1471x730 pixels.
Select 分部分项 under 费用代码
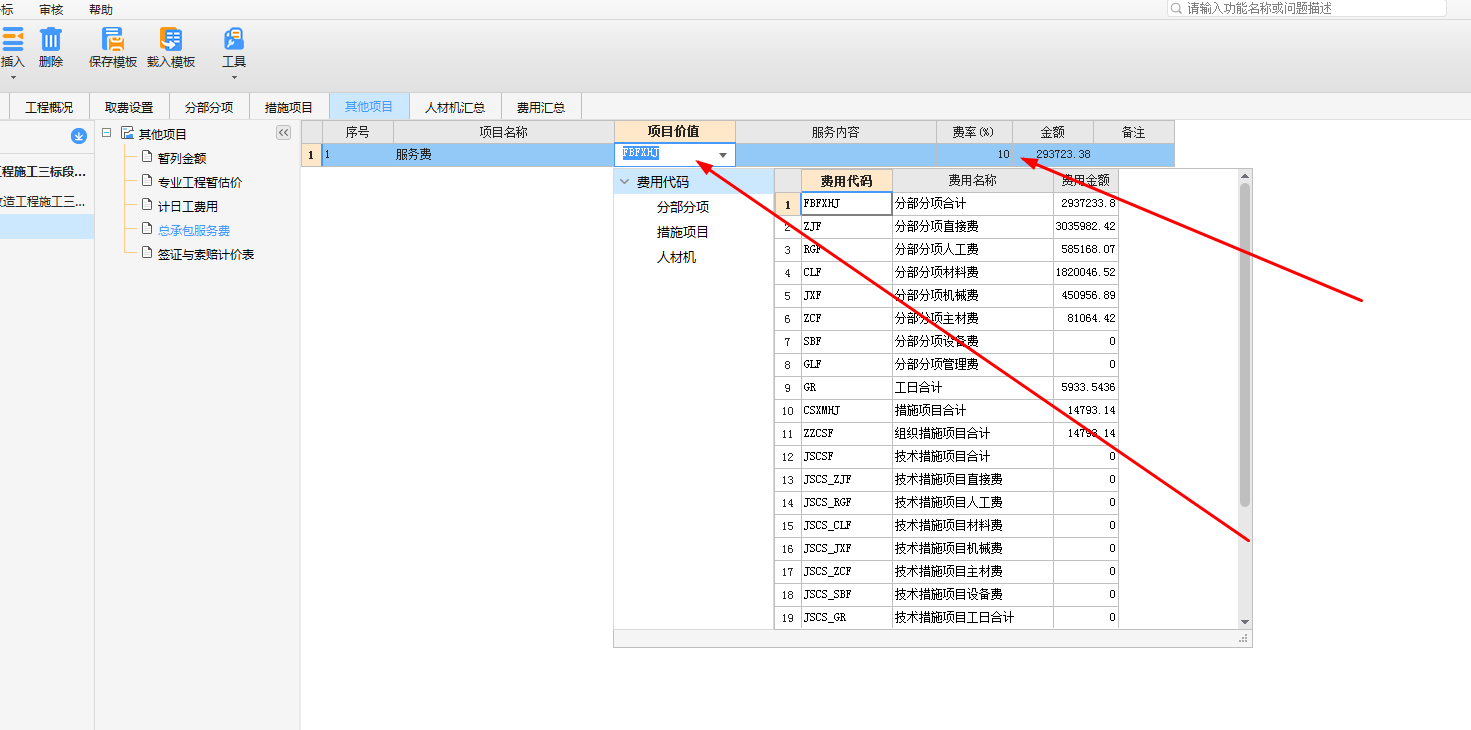[x=683, y=207]
